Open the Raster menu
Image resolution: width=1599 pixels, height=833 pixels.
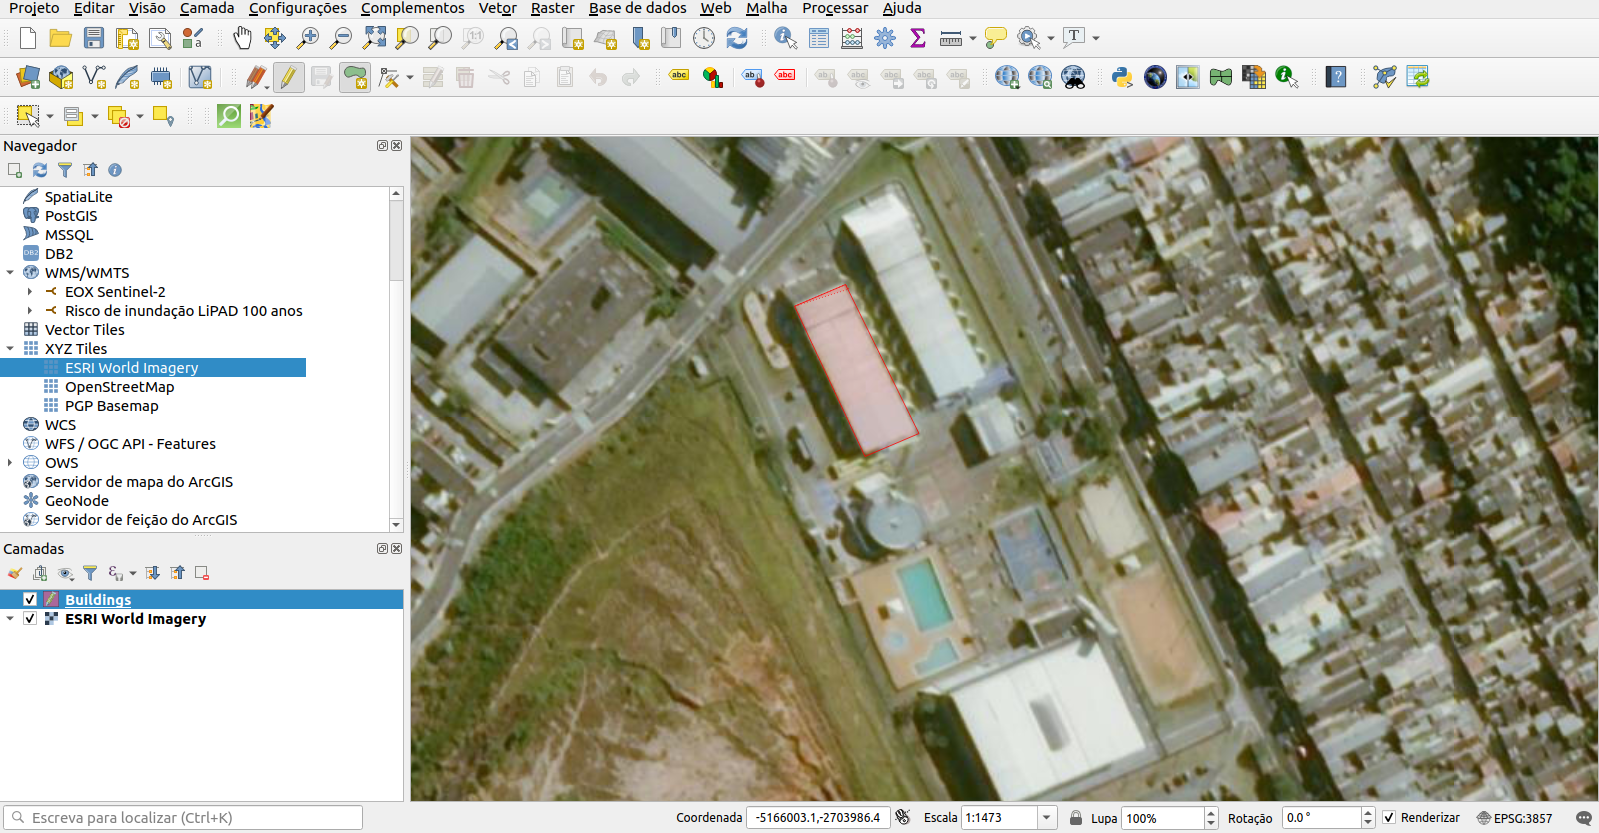point(552,8)
